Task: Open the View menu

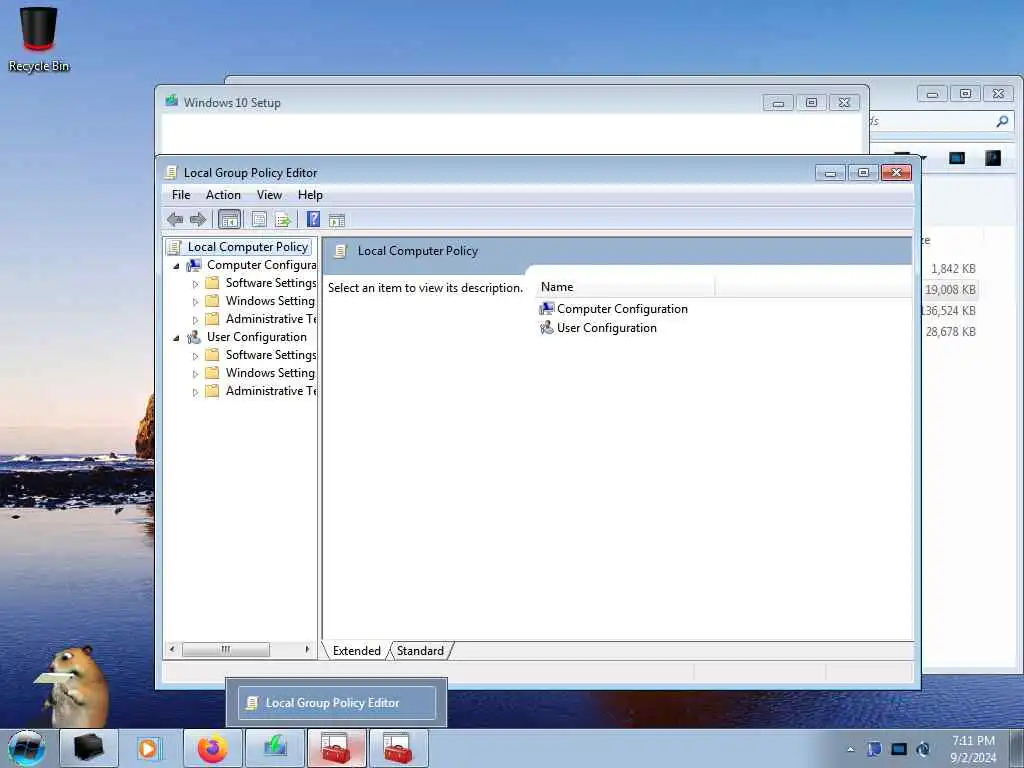Action: click(269, 195)
